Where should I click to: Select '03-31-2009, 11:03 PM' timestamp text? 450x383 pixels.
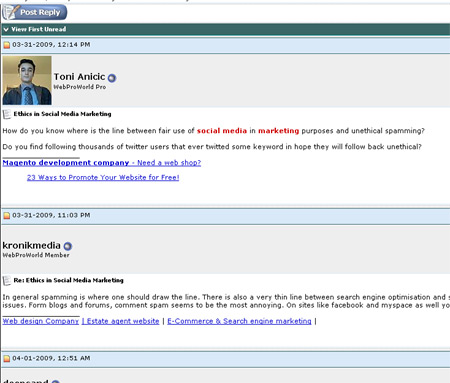click(51, 215)
